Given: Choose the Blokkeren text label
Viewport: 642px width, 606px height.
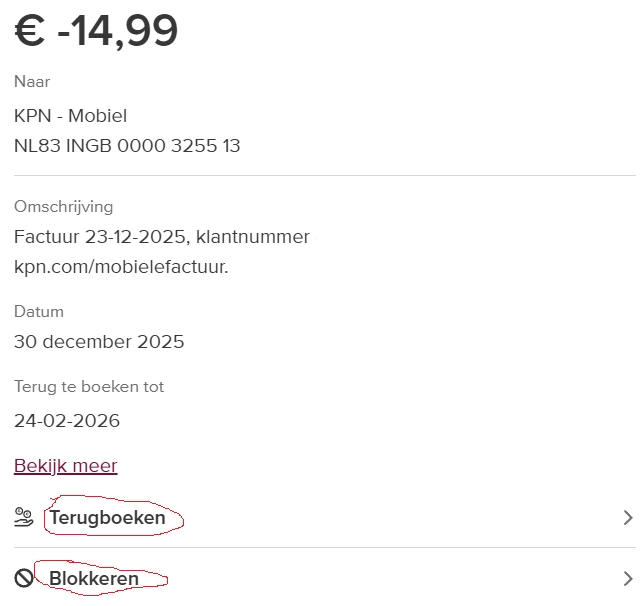Looking at the screenshot, I should pos(94,578).
